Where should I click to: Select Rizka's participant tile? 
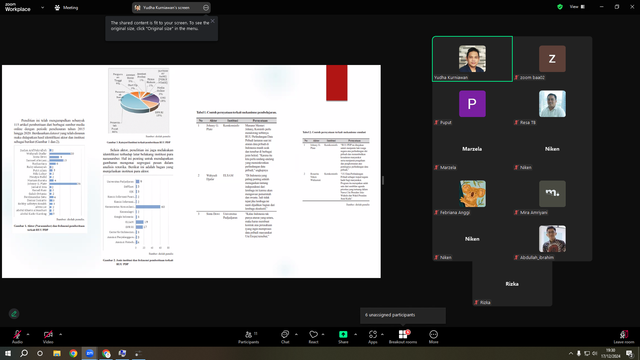point(512,284)
